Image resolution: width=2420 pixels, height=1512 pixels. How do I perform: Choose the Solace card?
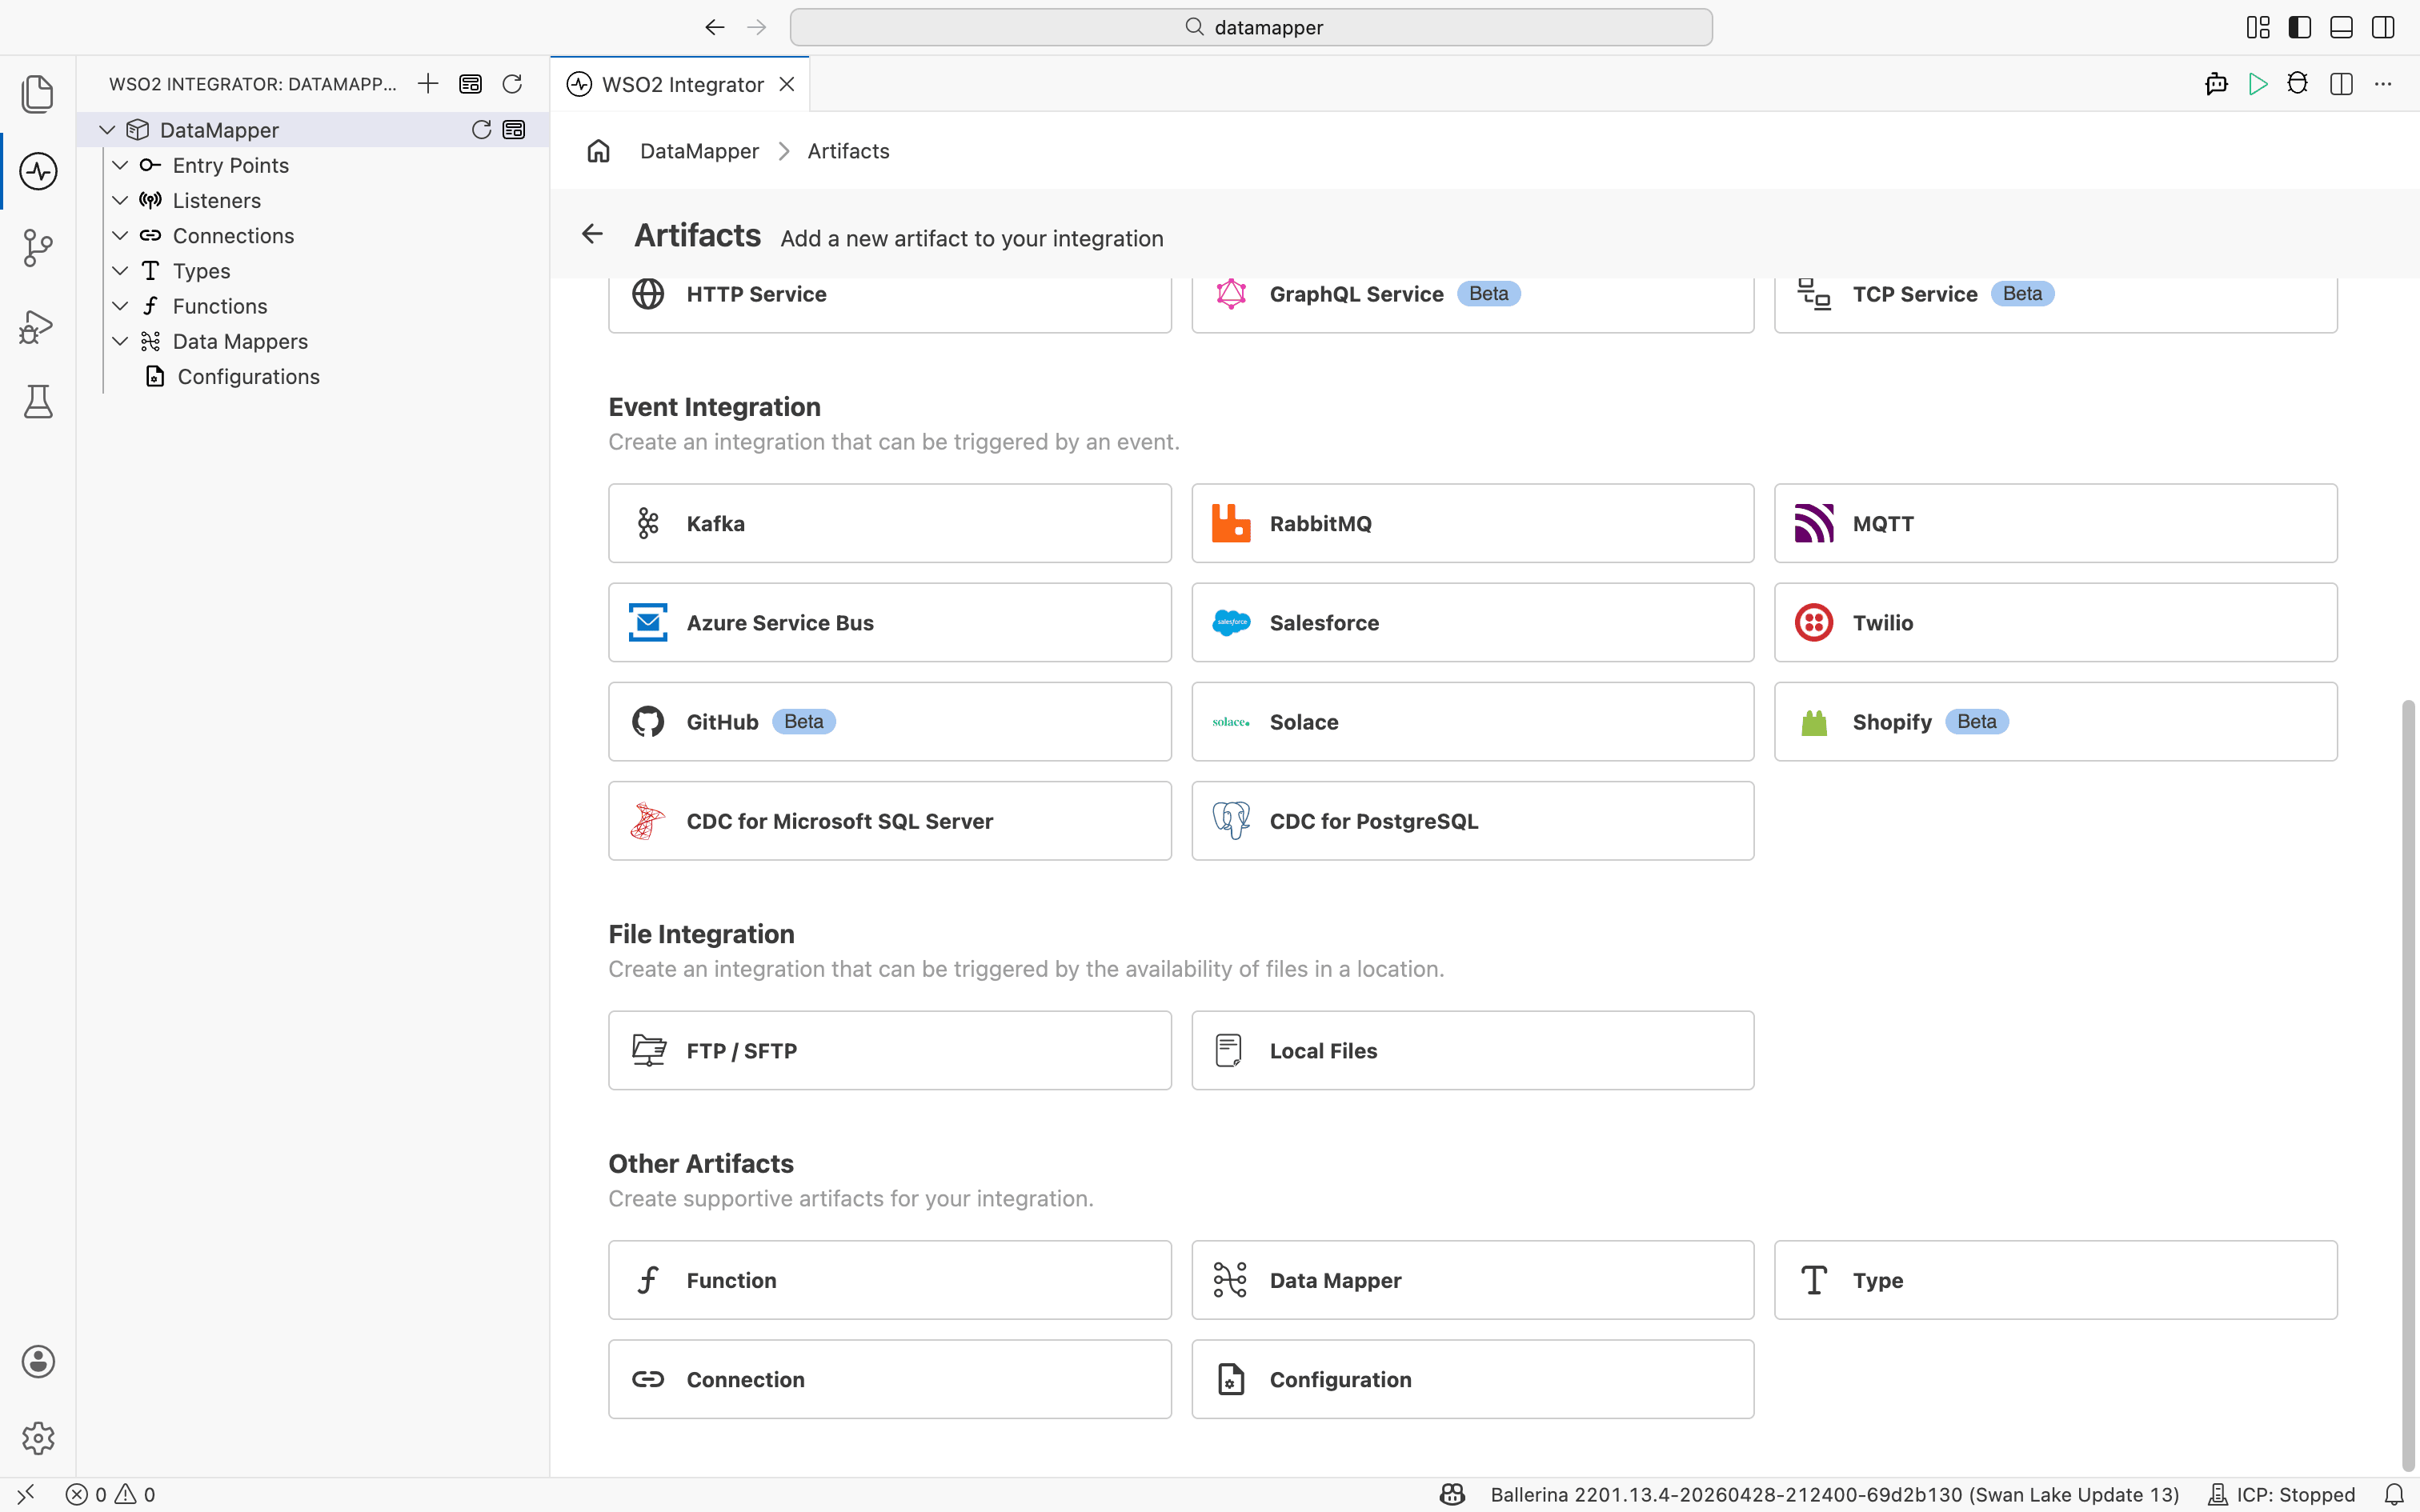pyautogui.click(x=1473, y=721)
